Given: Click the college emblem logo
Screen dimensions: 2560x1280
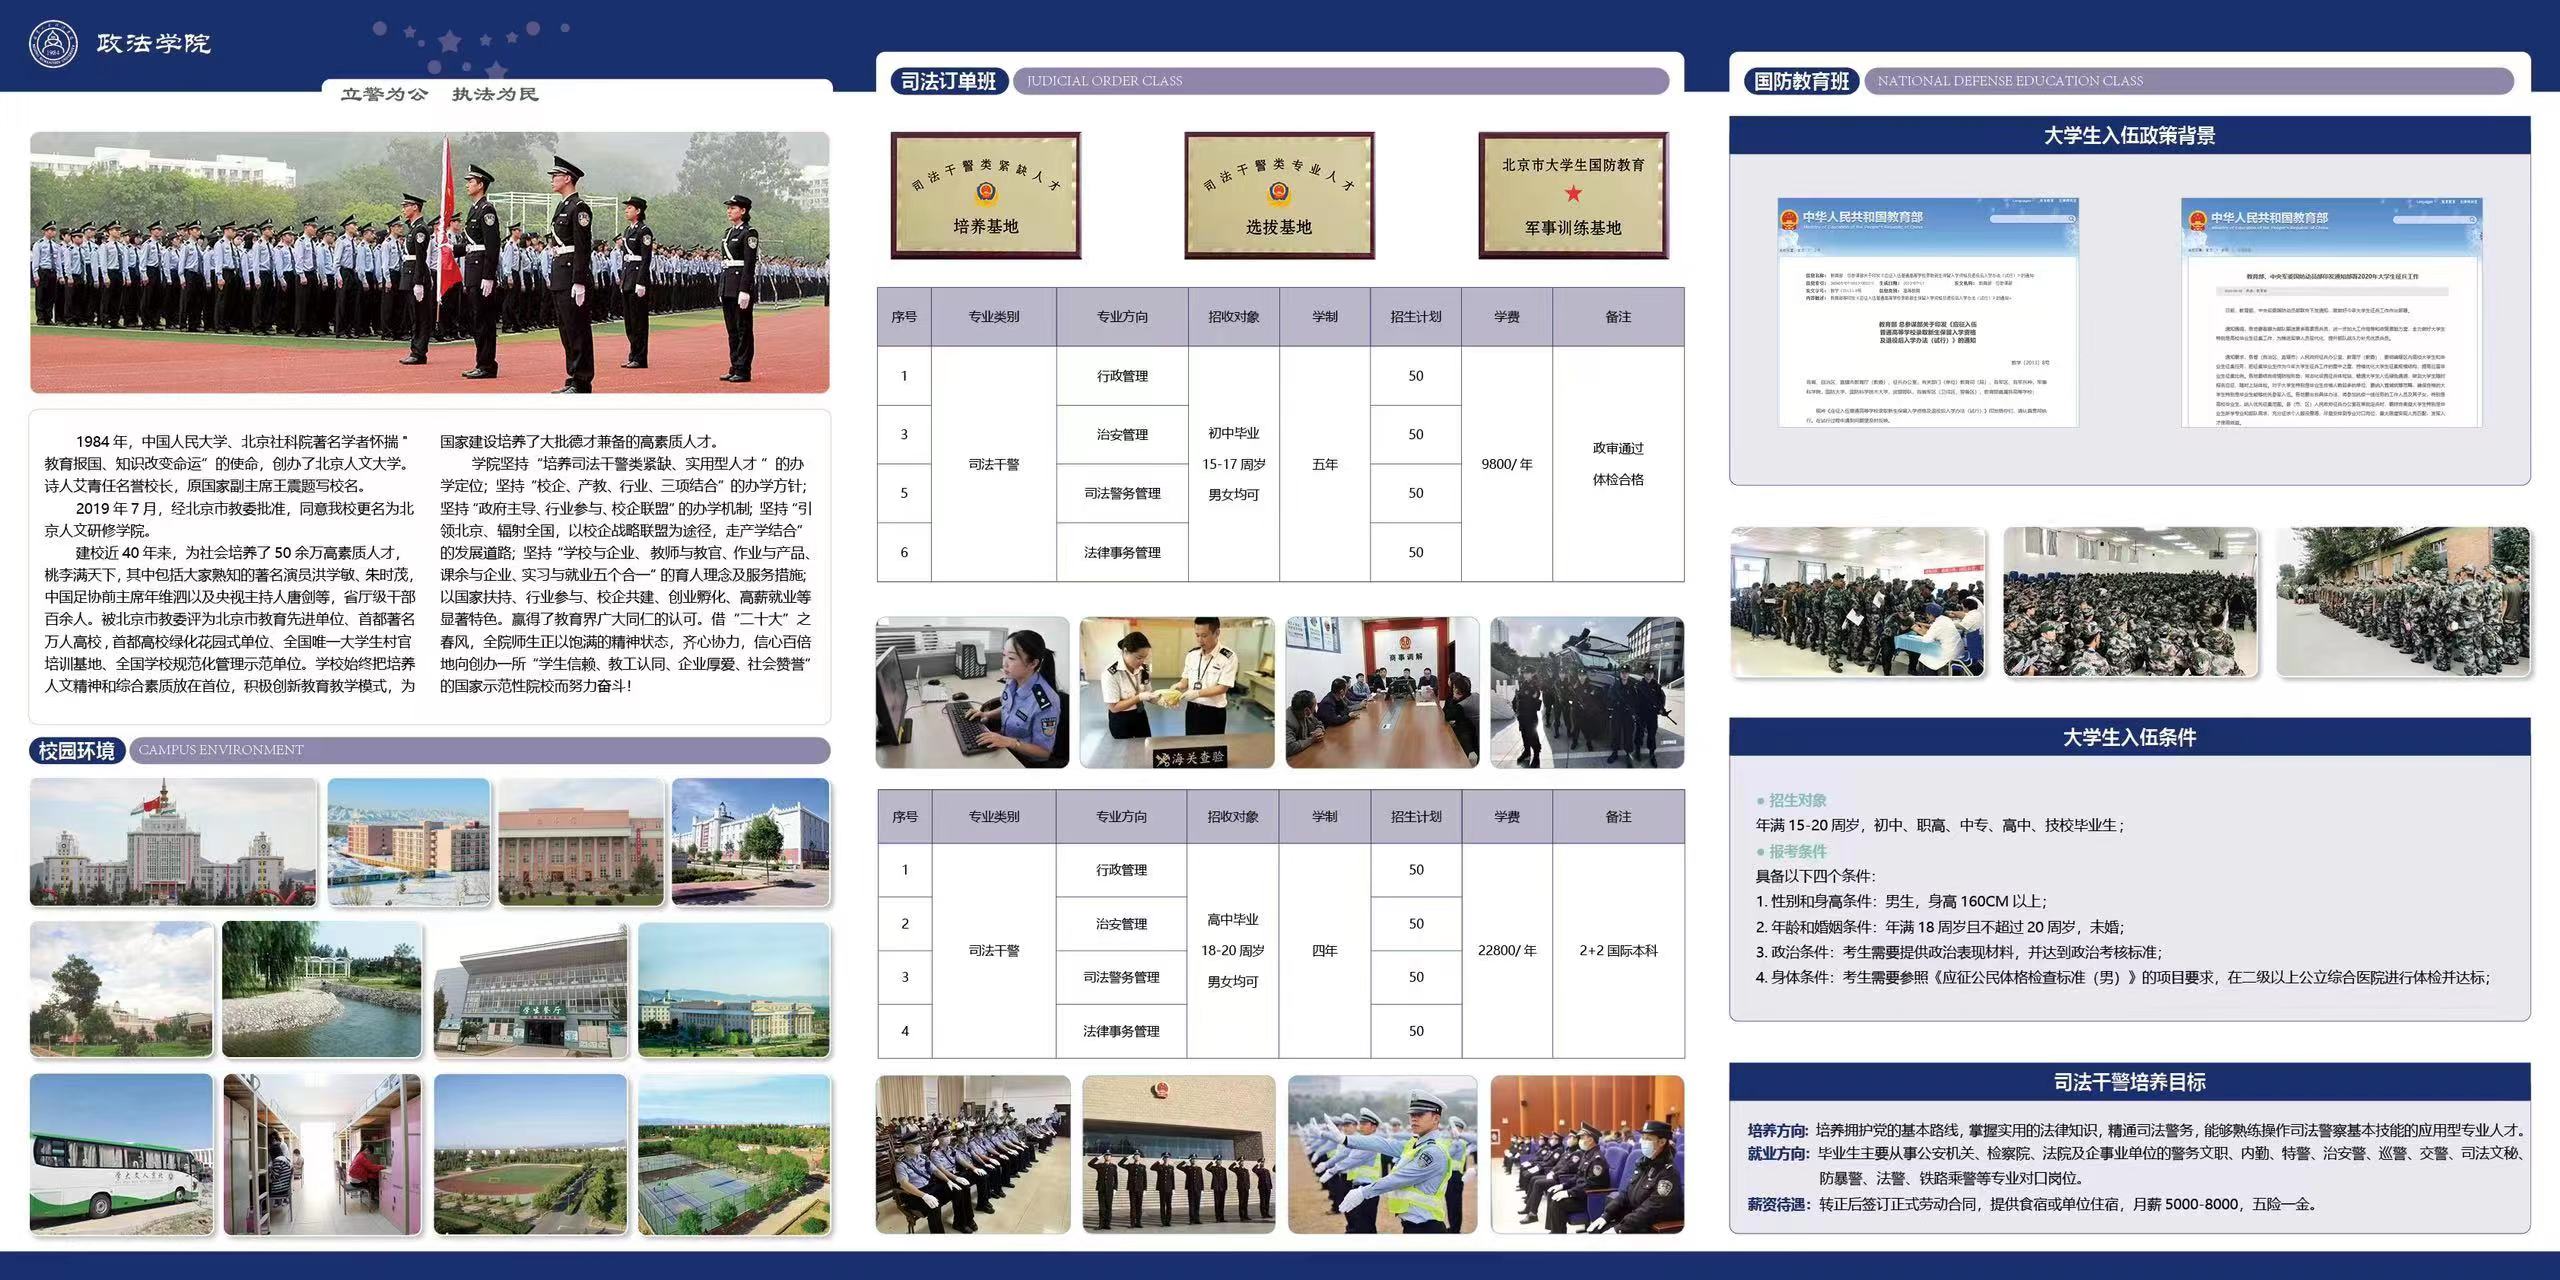Looking at the screenshot, I should pyautogui.click(x=53, y=44).
